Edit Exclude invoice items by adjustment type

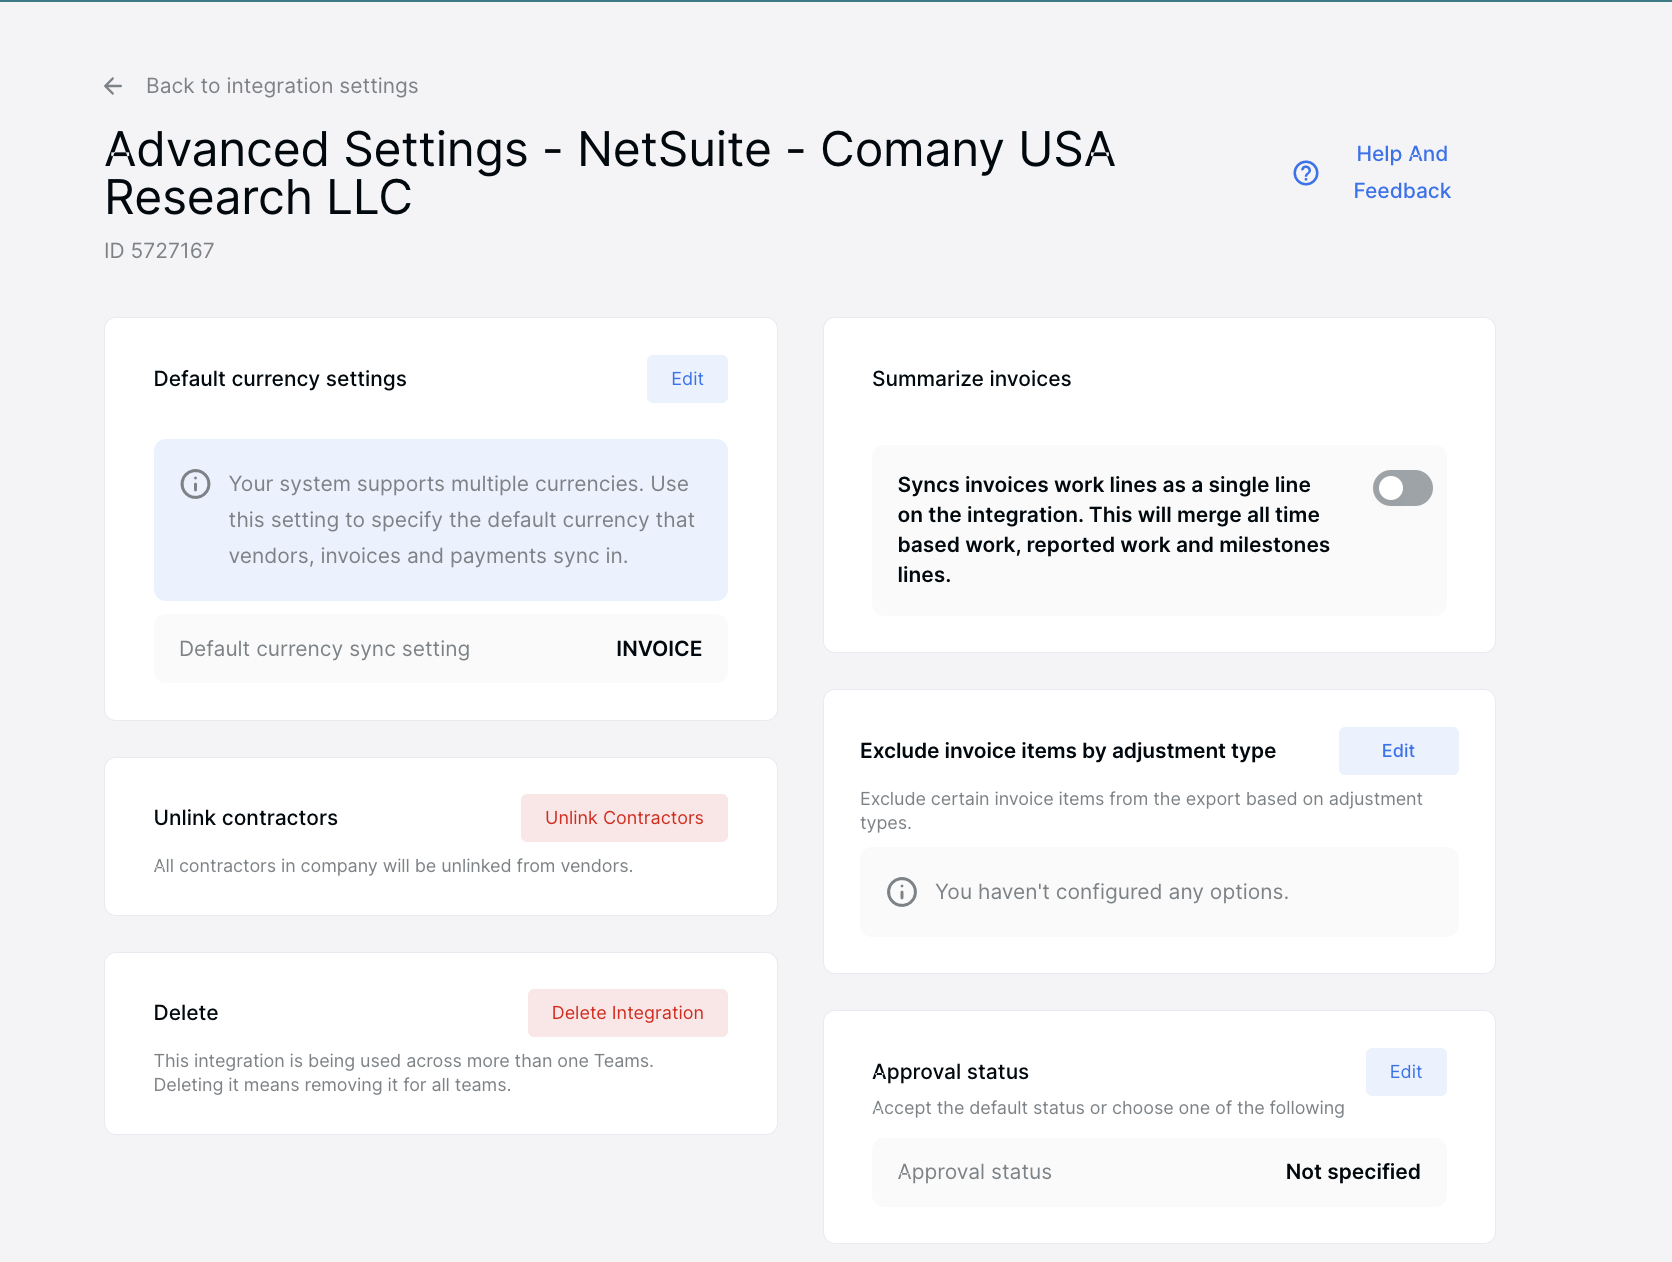[x=1397, y=751]
